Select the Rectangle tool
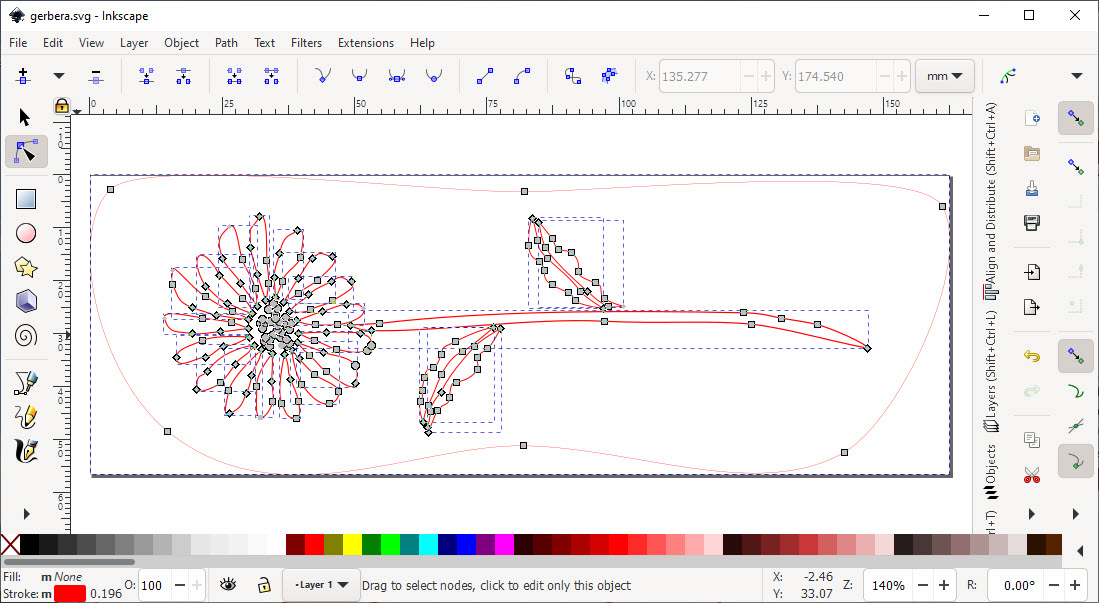 (26, 199)
